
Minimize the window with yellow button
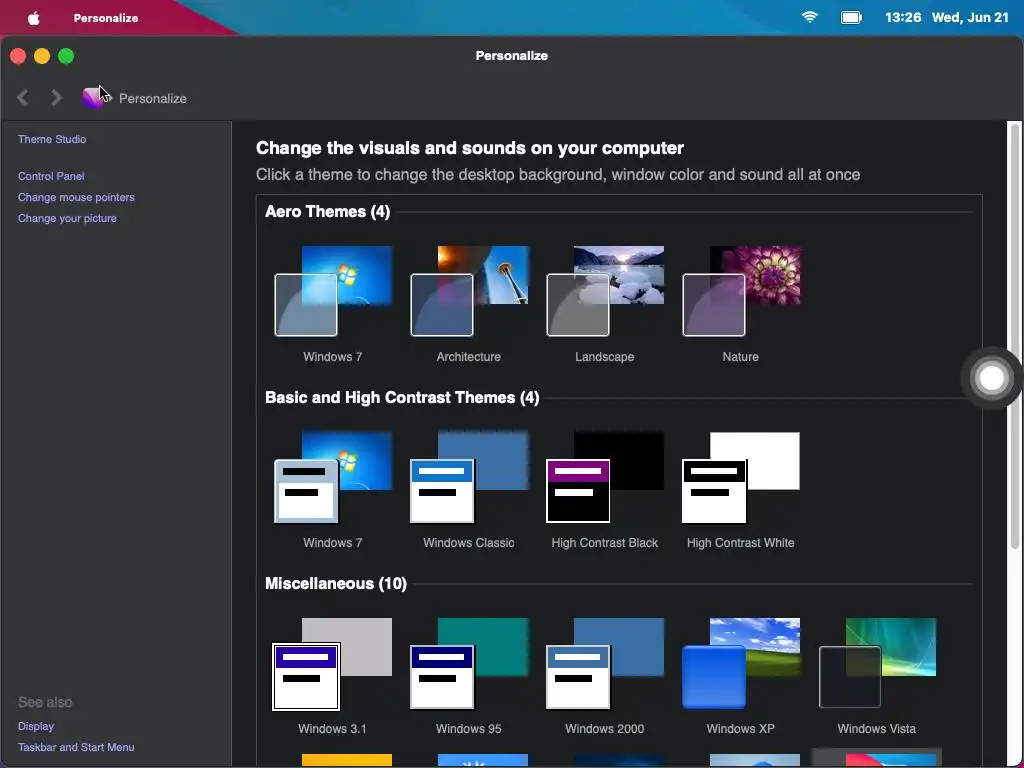tap(42, 56)
